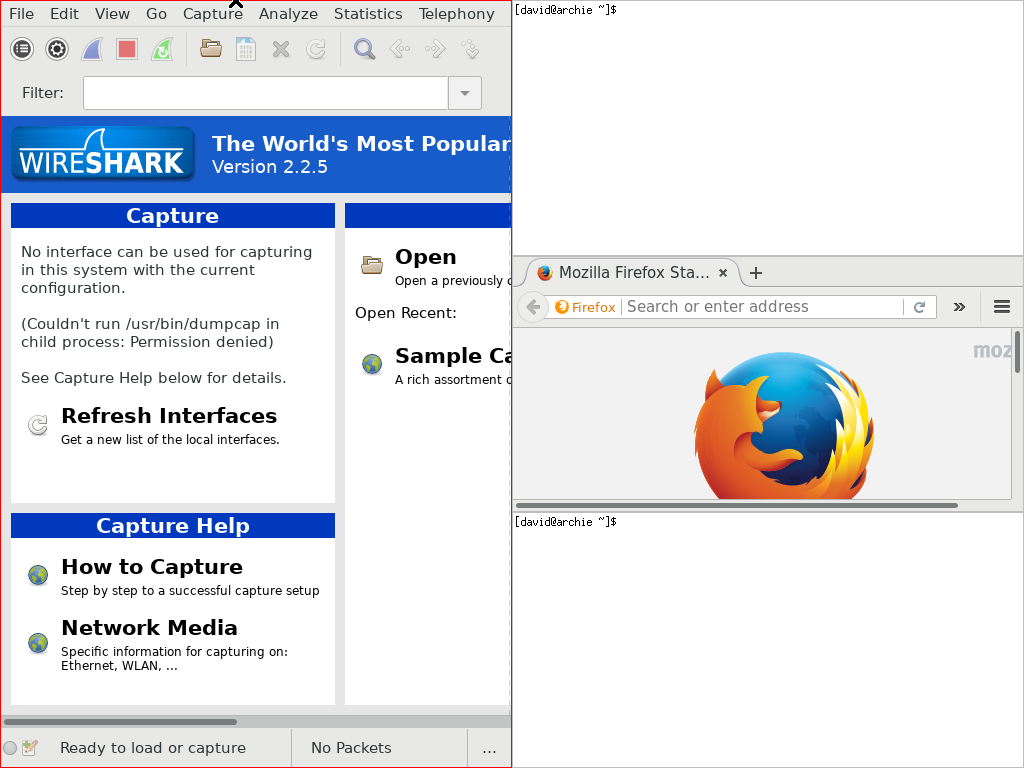
Task: Open the View menu
Action: (x=112, y=14)
